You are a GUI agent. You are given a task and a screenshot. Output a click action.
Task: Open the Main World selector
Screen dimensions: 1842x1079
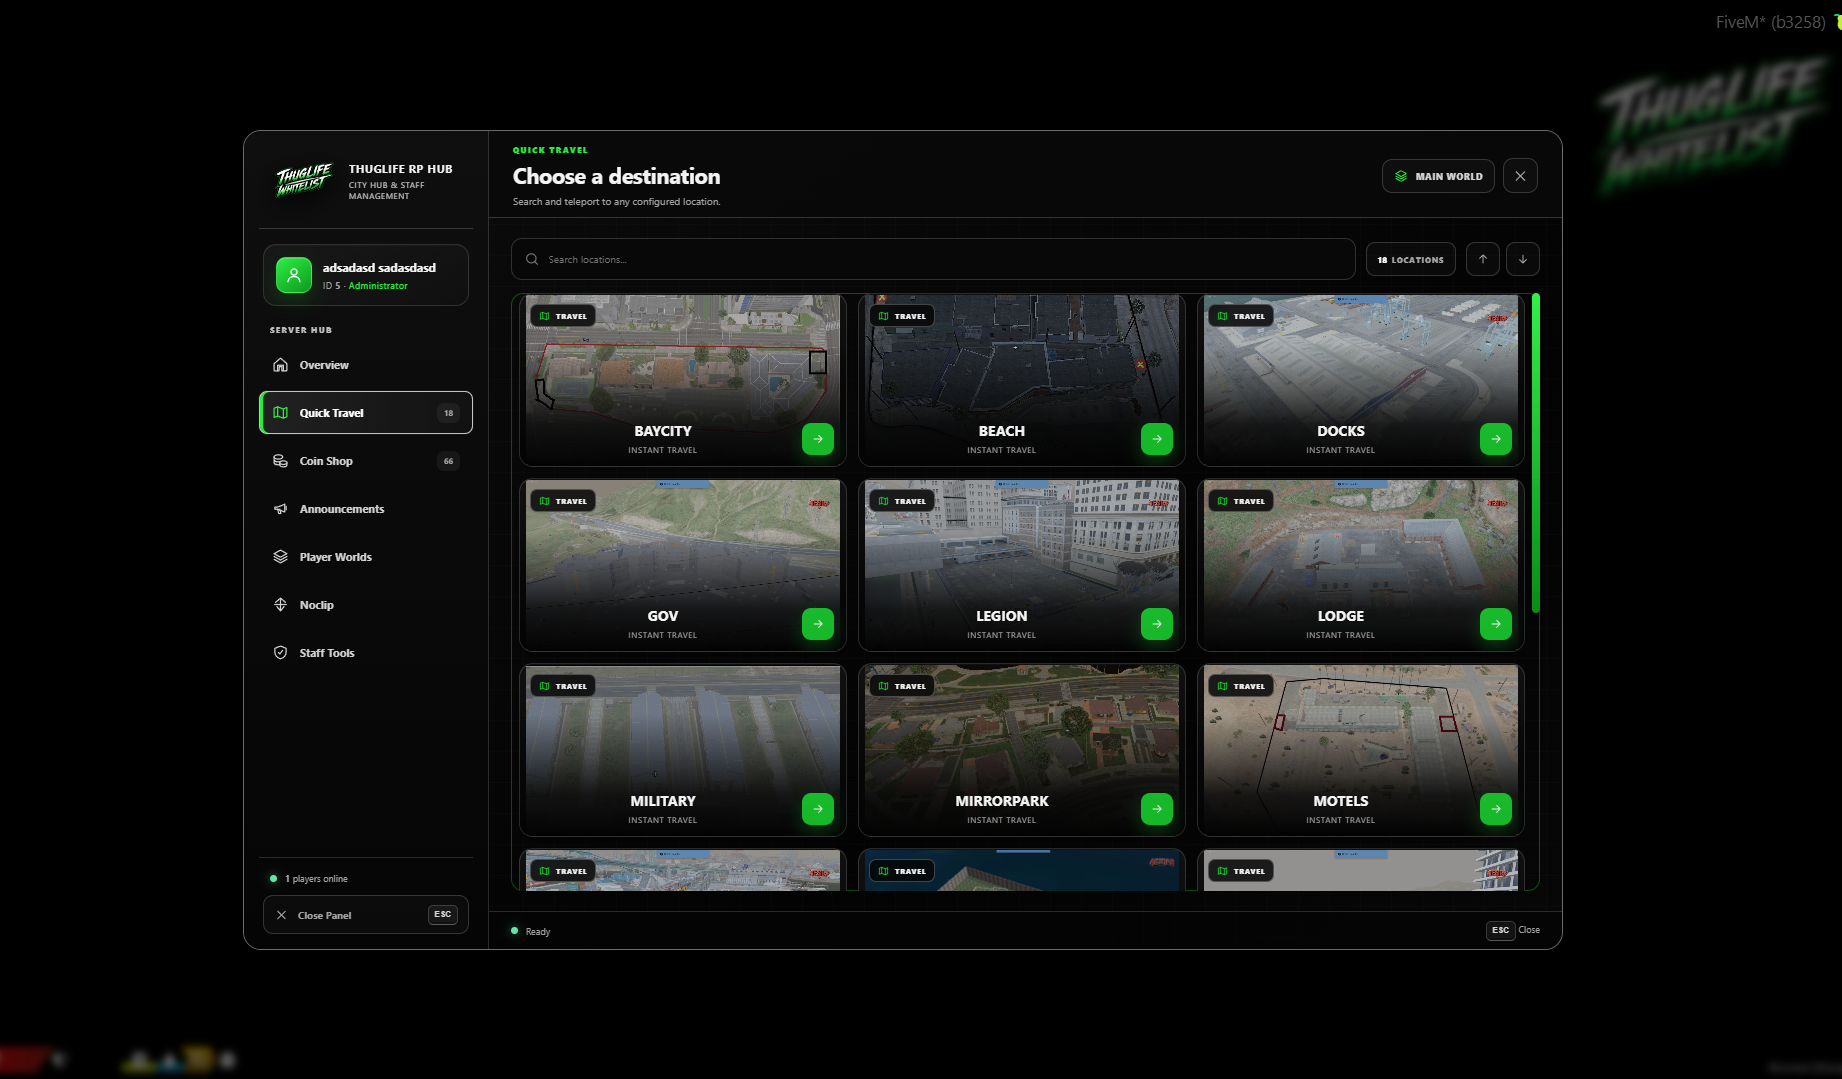point(1438,176)
